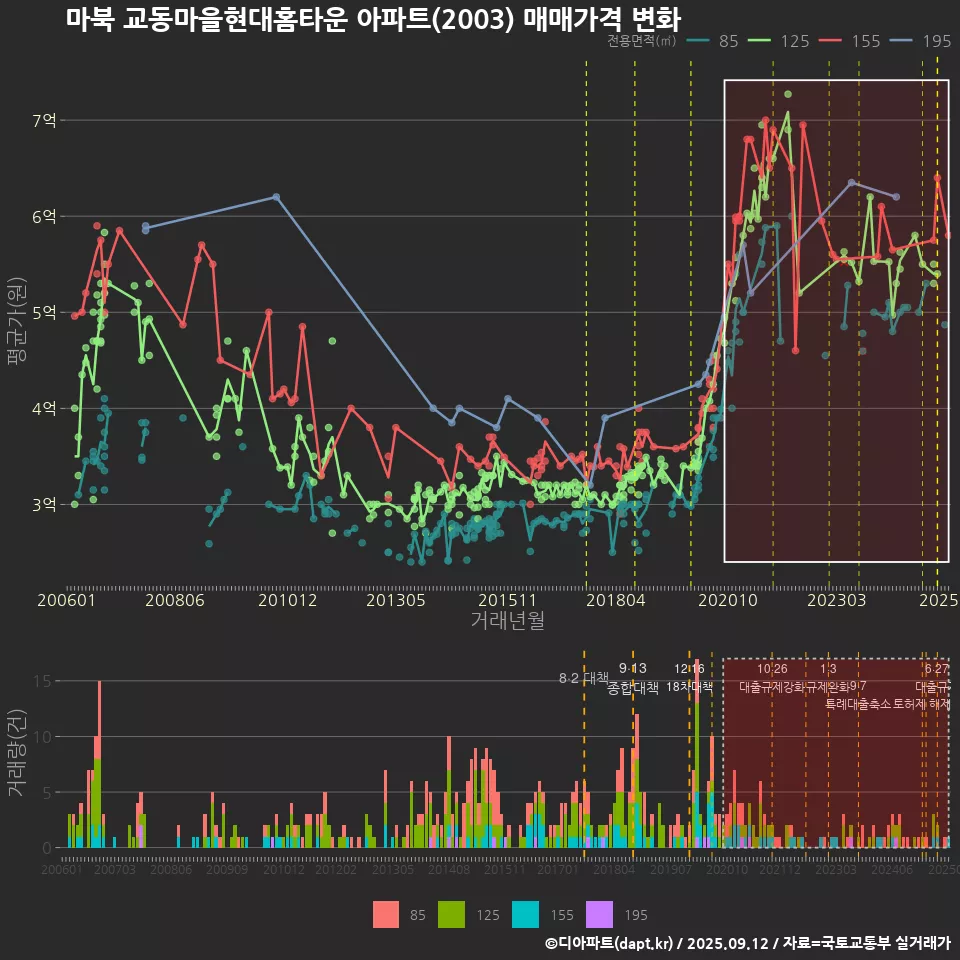The image size is (960, 960).
Task: Click the 201012 label on price chart x-axis
Action: point(287,600)
